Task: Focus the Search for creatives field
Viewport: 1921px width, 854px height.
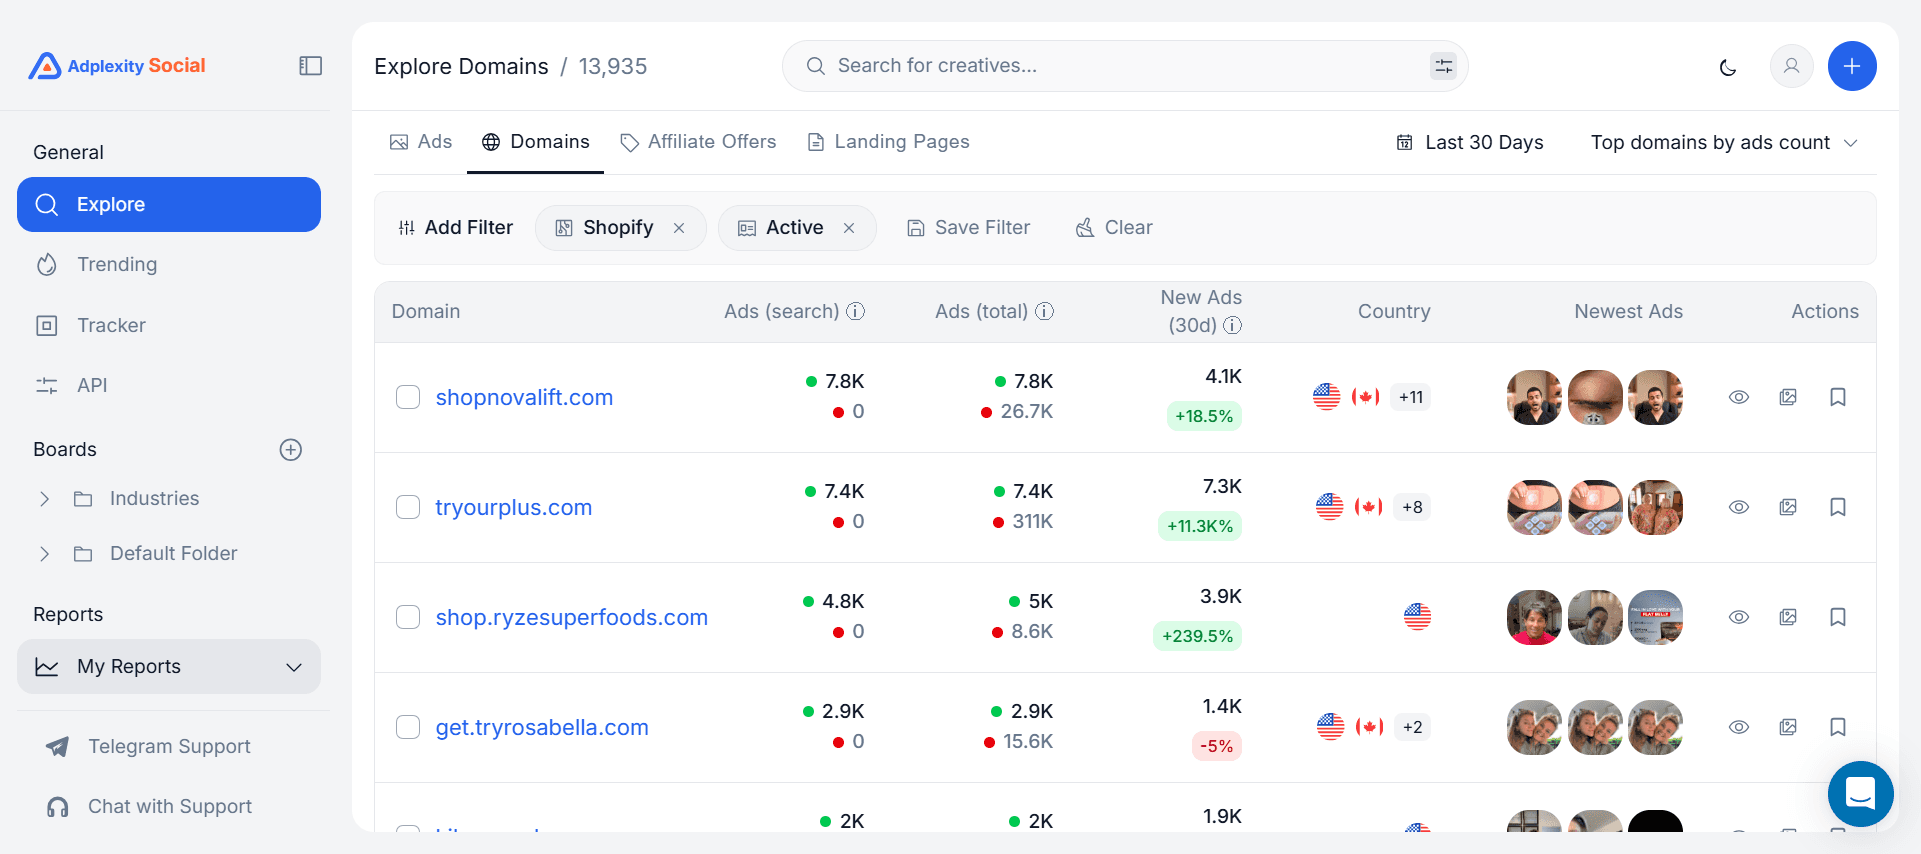Action: coord(1125,66)
